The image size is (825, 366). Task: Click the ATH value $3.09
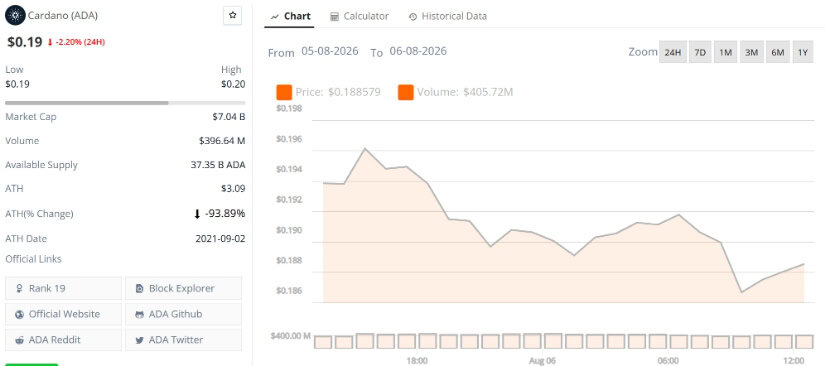click(234, 188)
